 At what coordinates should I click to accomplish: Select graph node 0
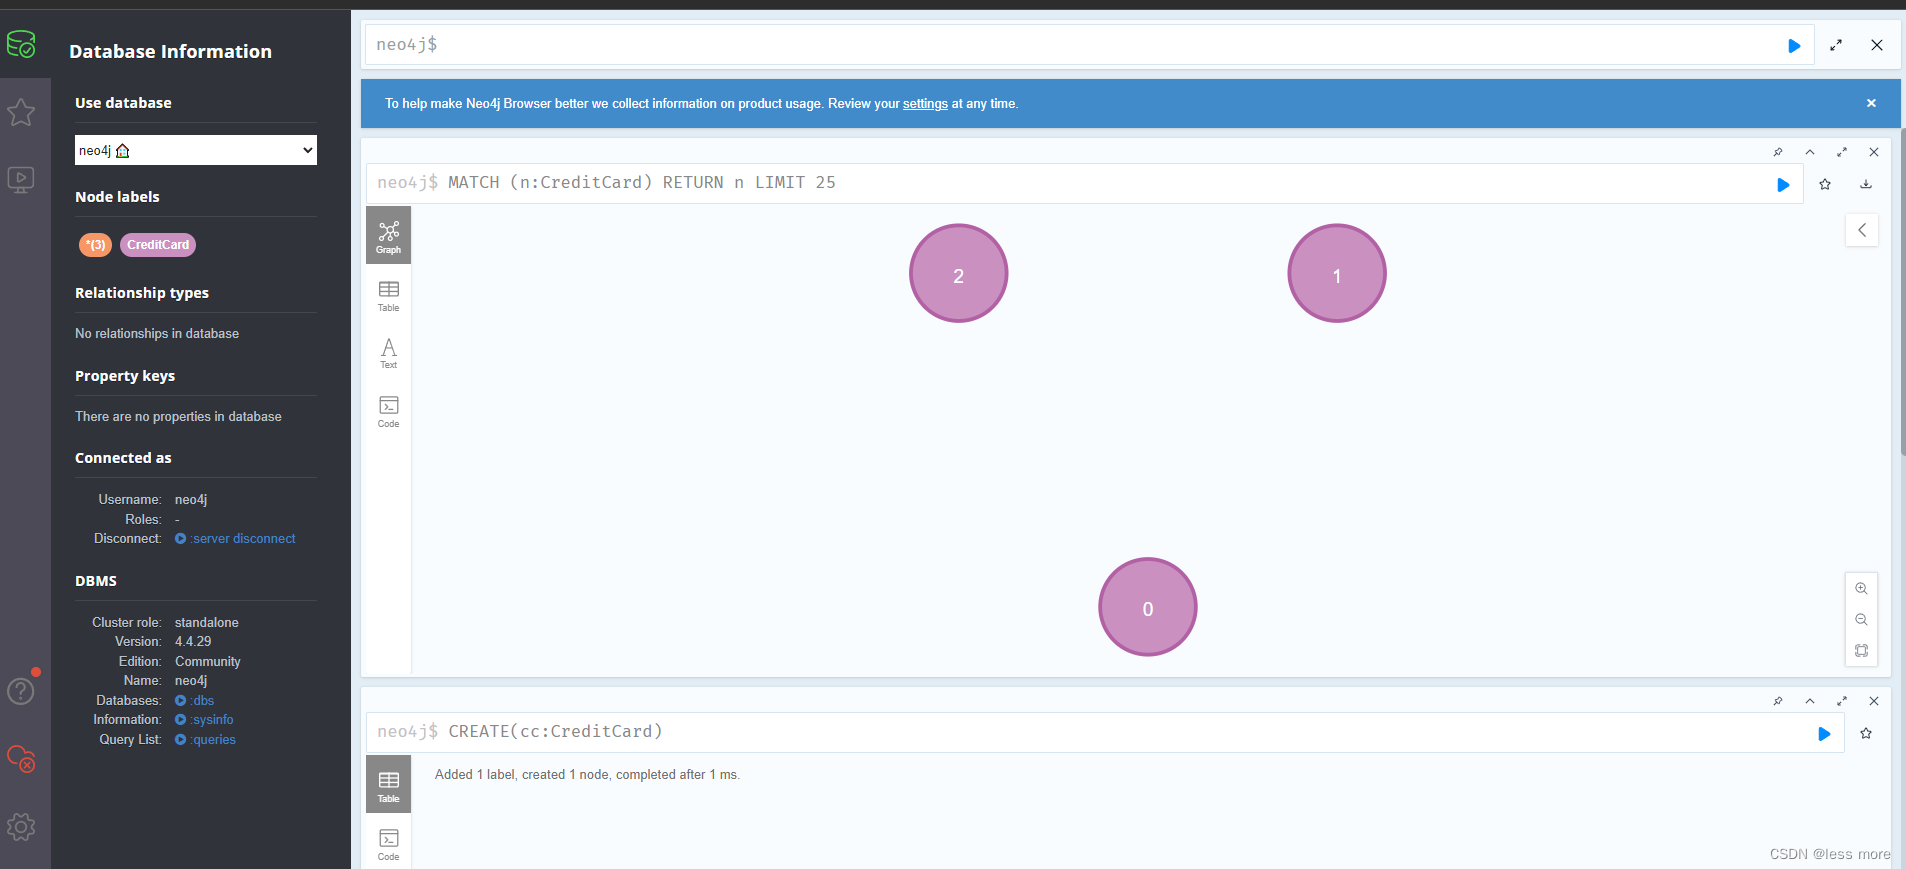coord(1148,607)
